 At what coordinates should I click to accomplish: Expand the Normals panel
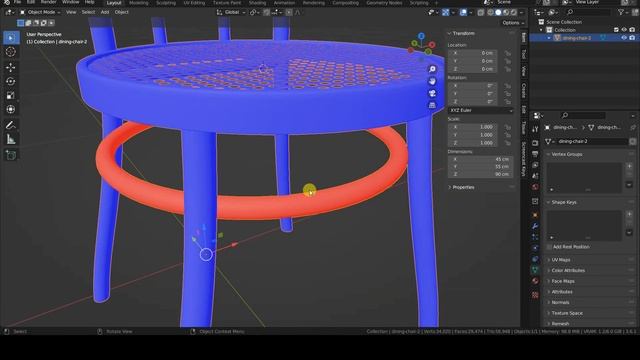pyautogui.click(x=560, y=303)
